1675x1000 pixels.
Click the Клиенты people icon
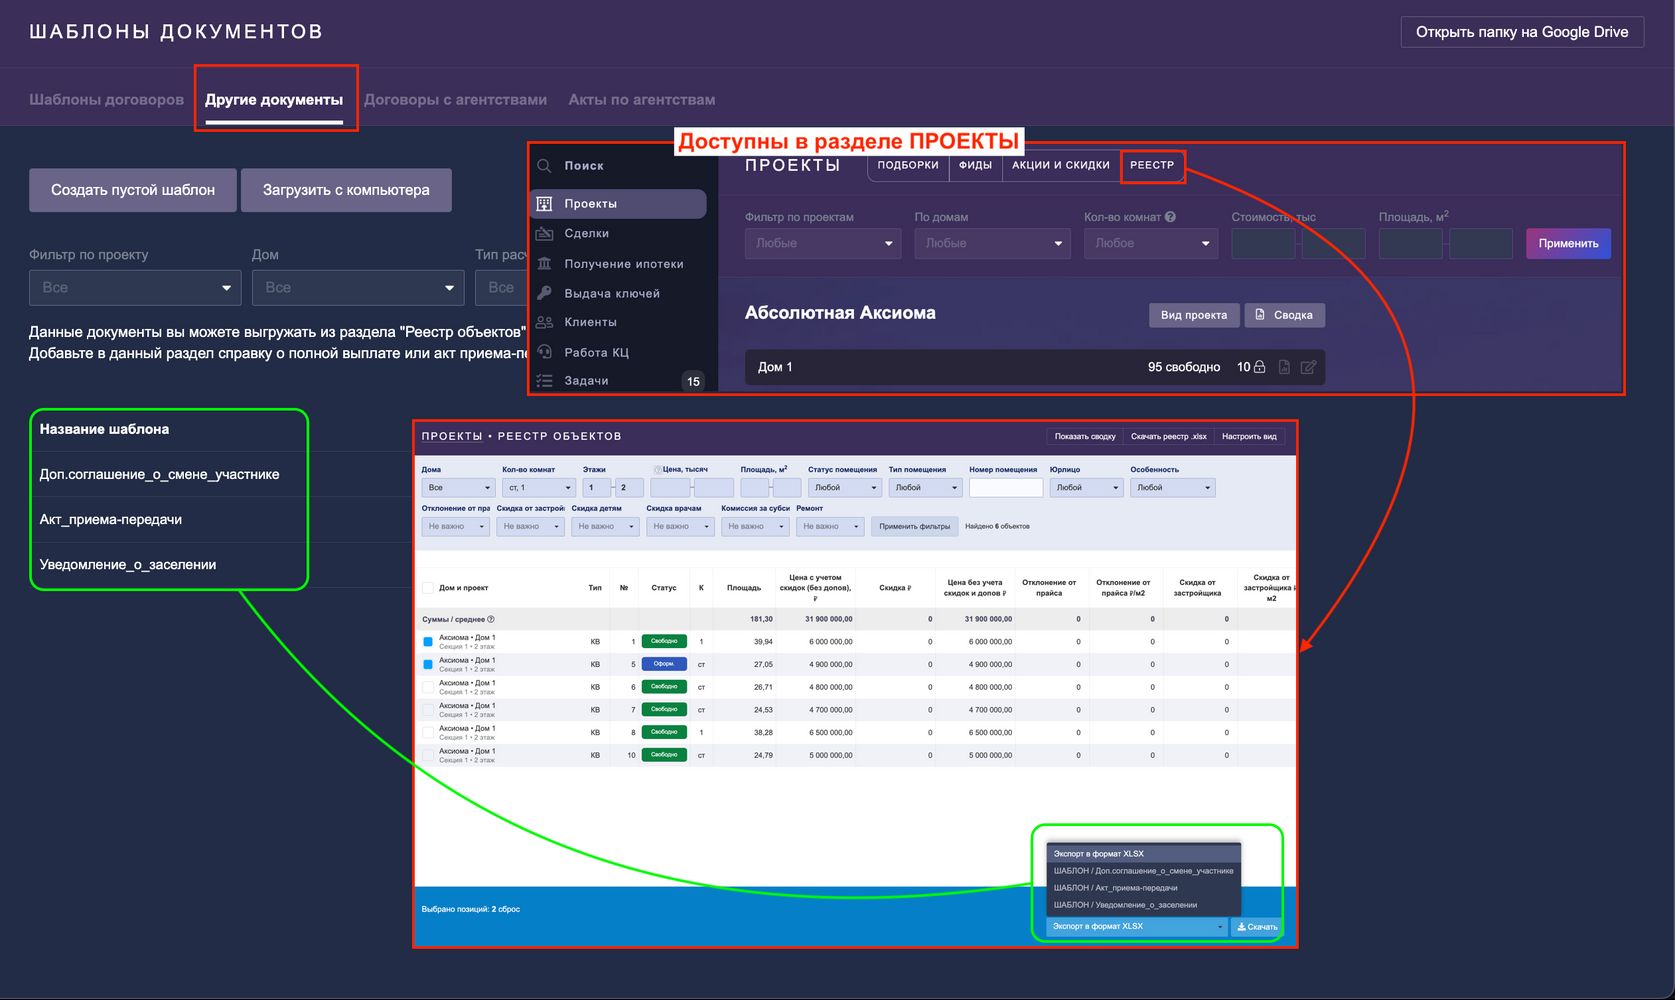(544, 322)
